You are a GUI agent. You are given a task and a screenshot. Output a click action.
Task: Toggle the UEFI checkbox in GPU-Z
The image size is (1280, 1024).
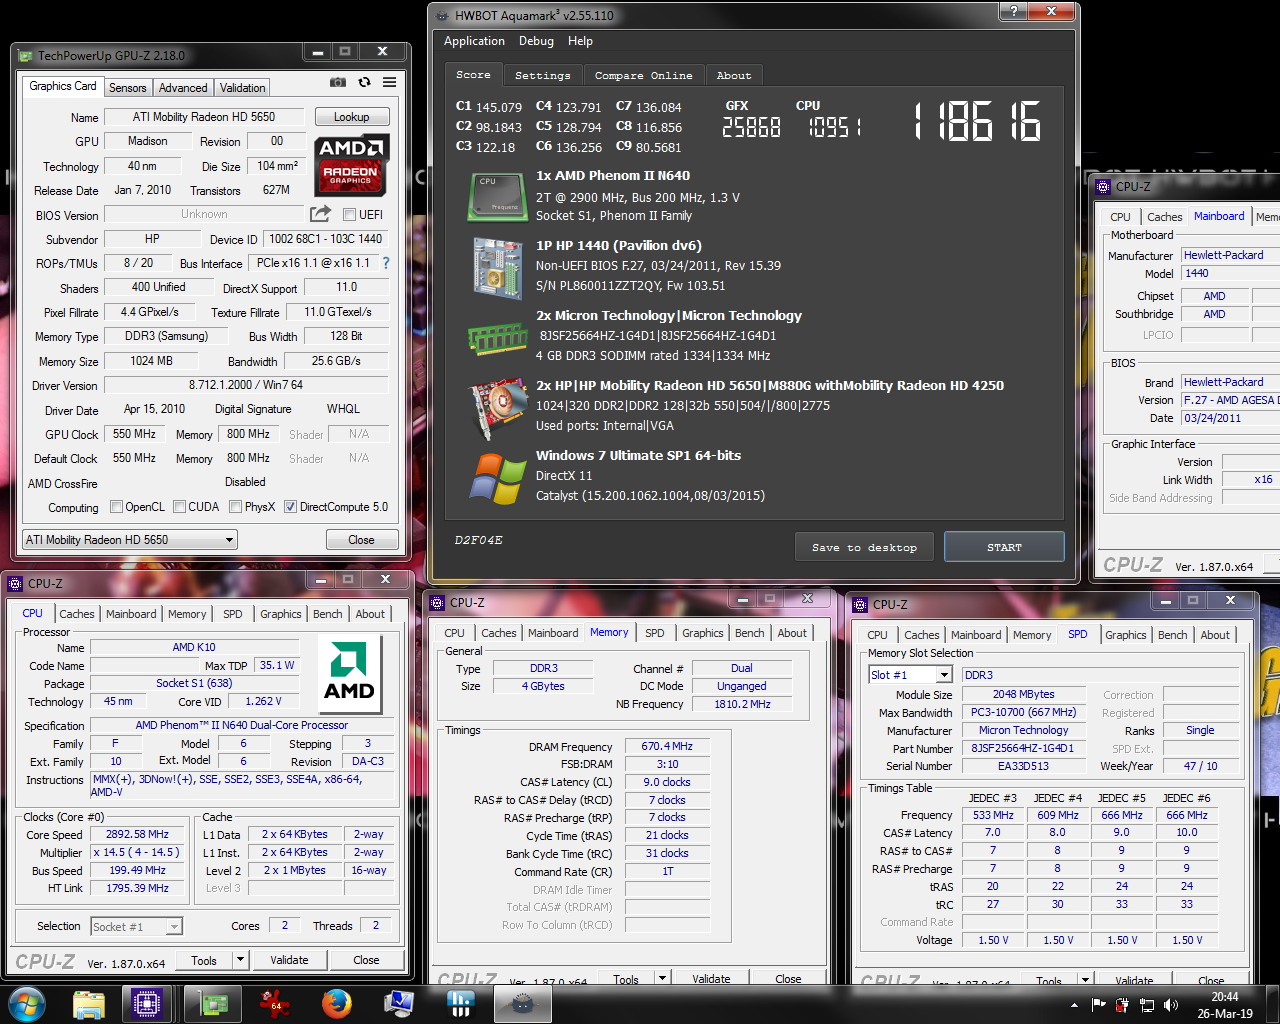[x=349, y=214]
